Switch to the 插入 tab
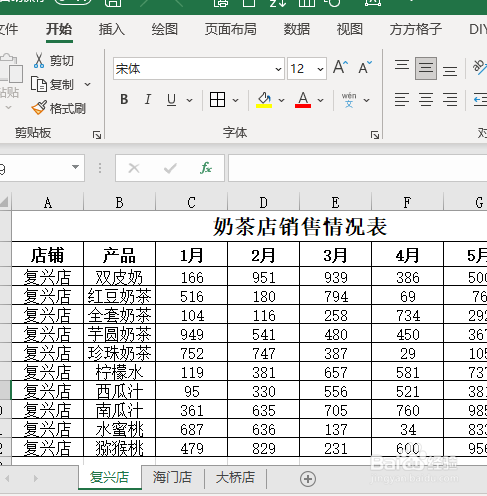This screenshot has width=487, height=496. point(112,29)
